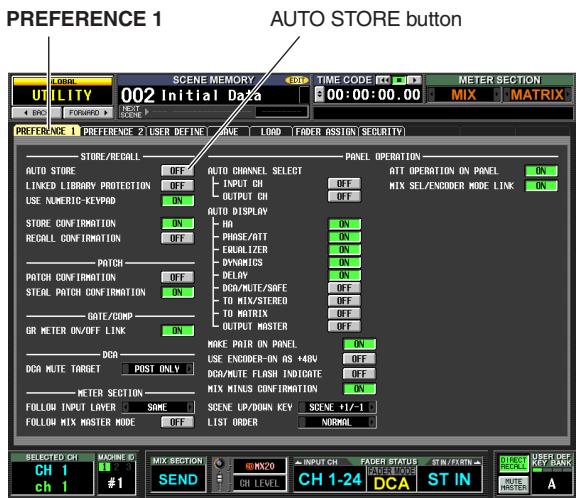Select machine ID 1 indicator

104,467
